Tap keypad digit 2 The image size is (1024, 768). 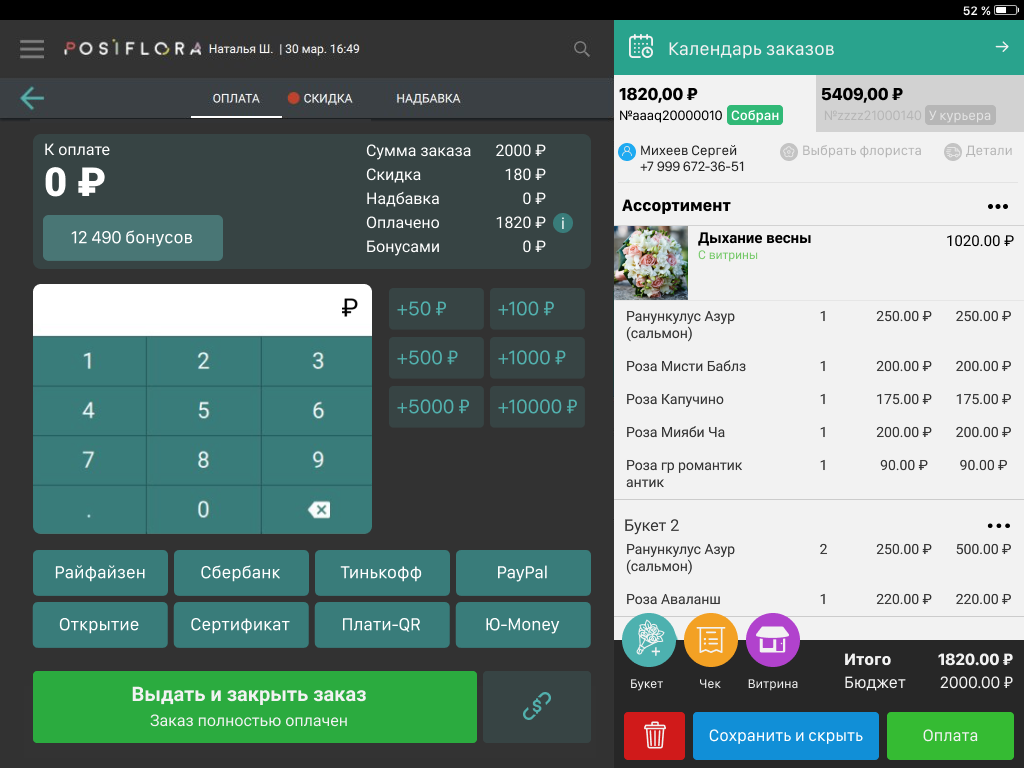click(204, 361)
